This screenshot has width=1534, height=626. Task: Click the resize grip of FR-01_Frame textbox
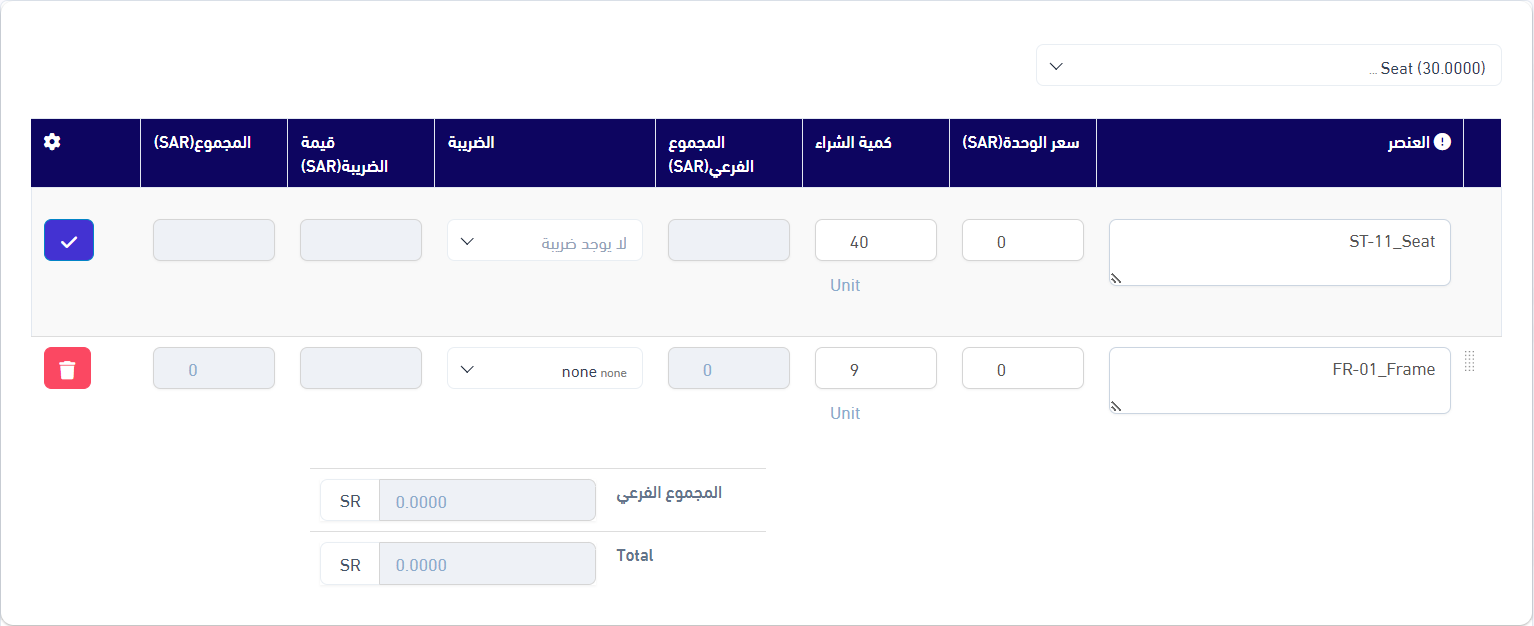(1117, 407)
